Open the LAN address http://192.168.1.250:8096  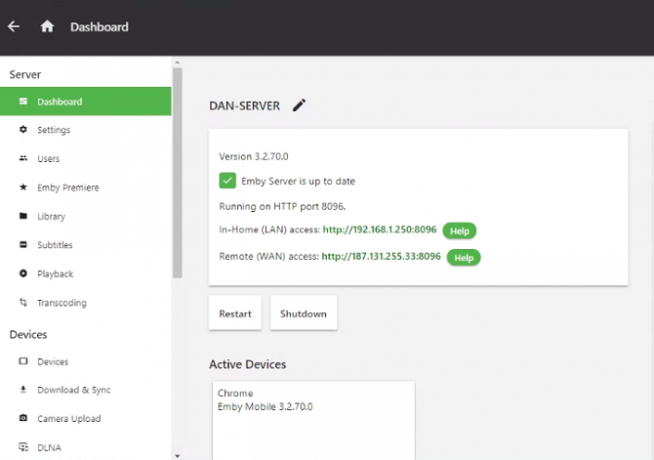click(380, 229)
